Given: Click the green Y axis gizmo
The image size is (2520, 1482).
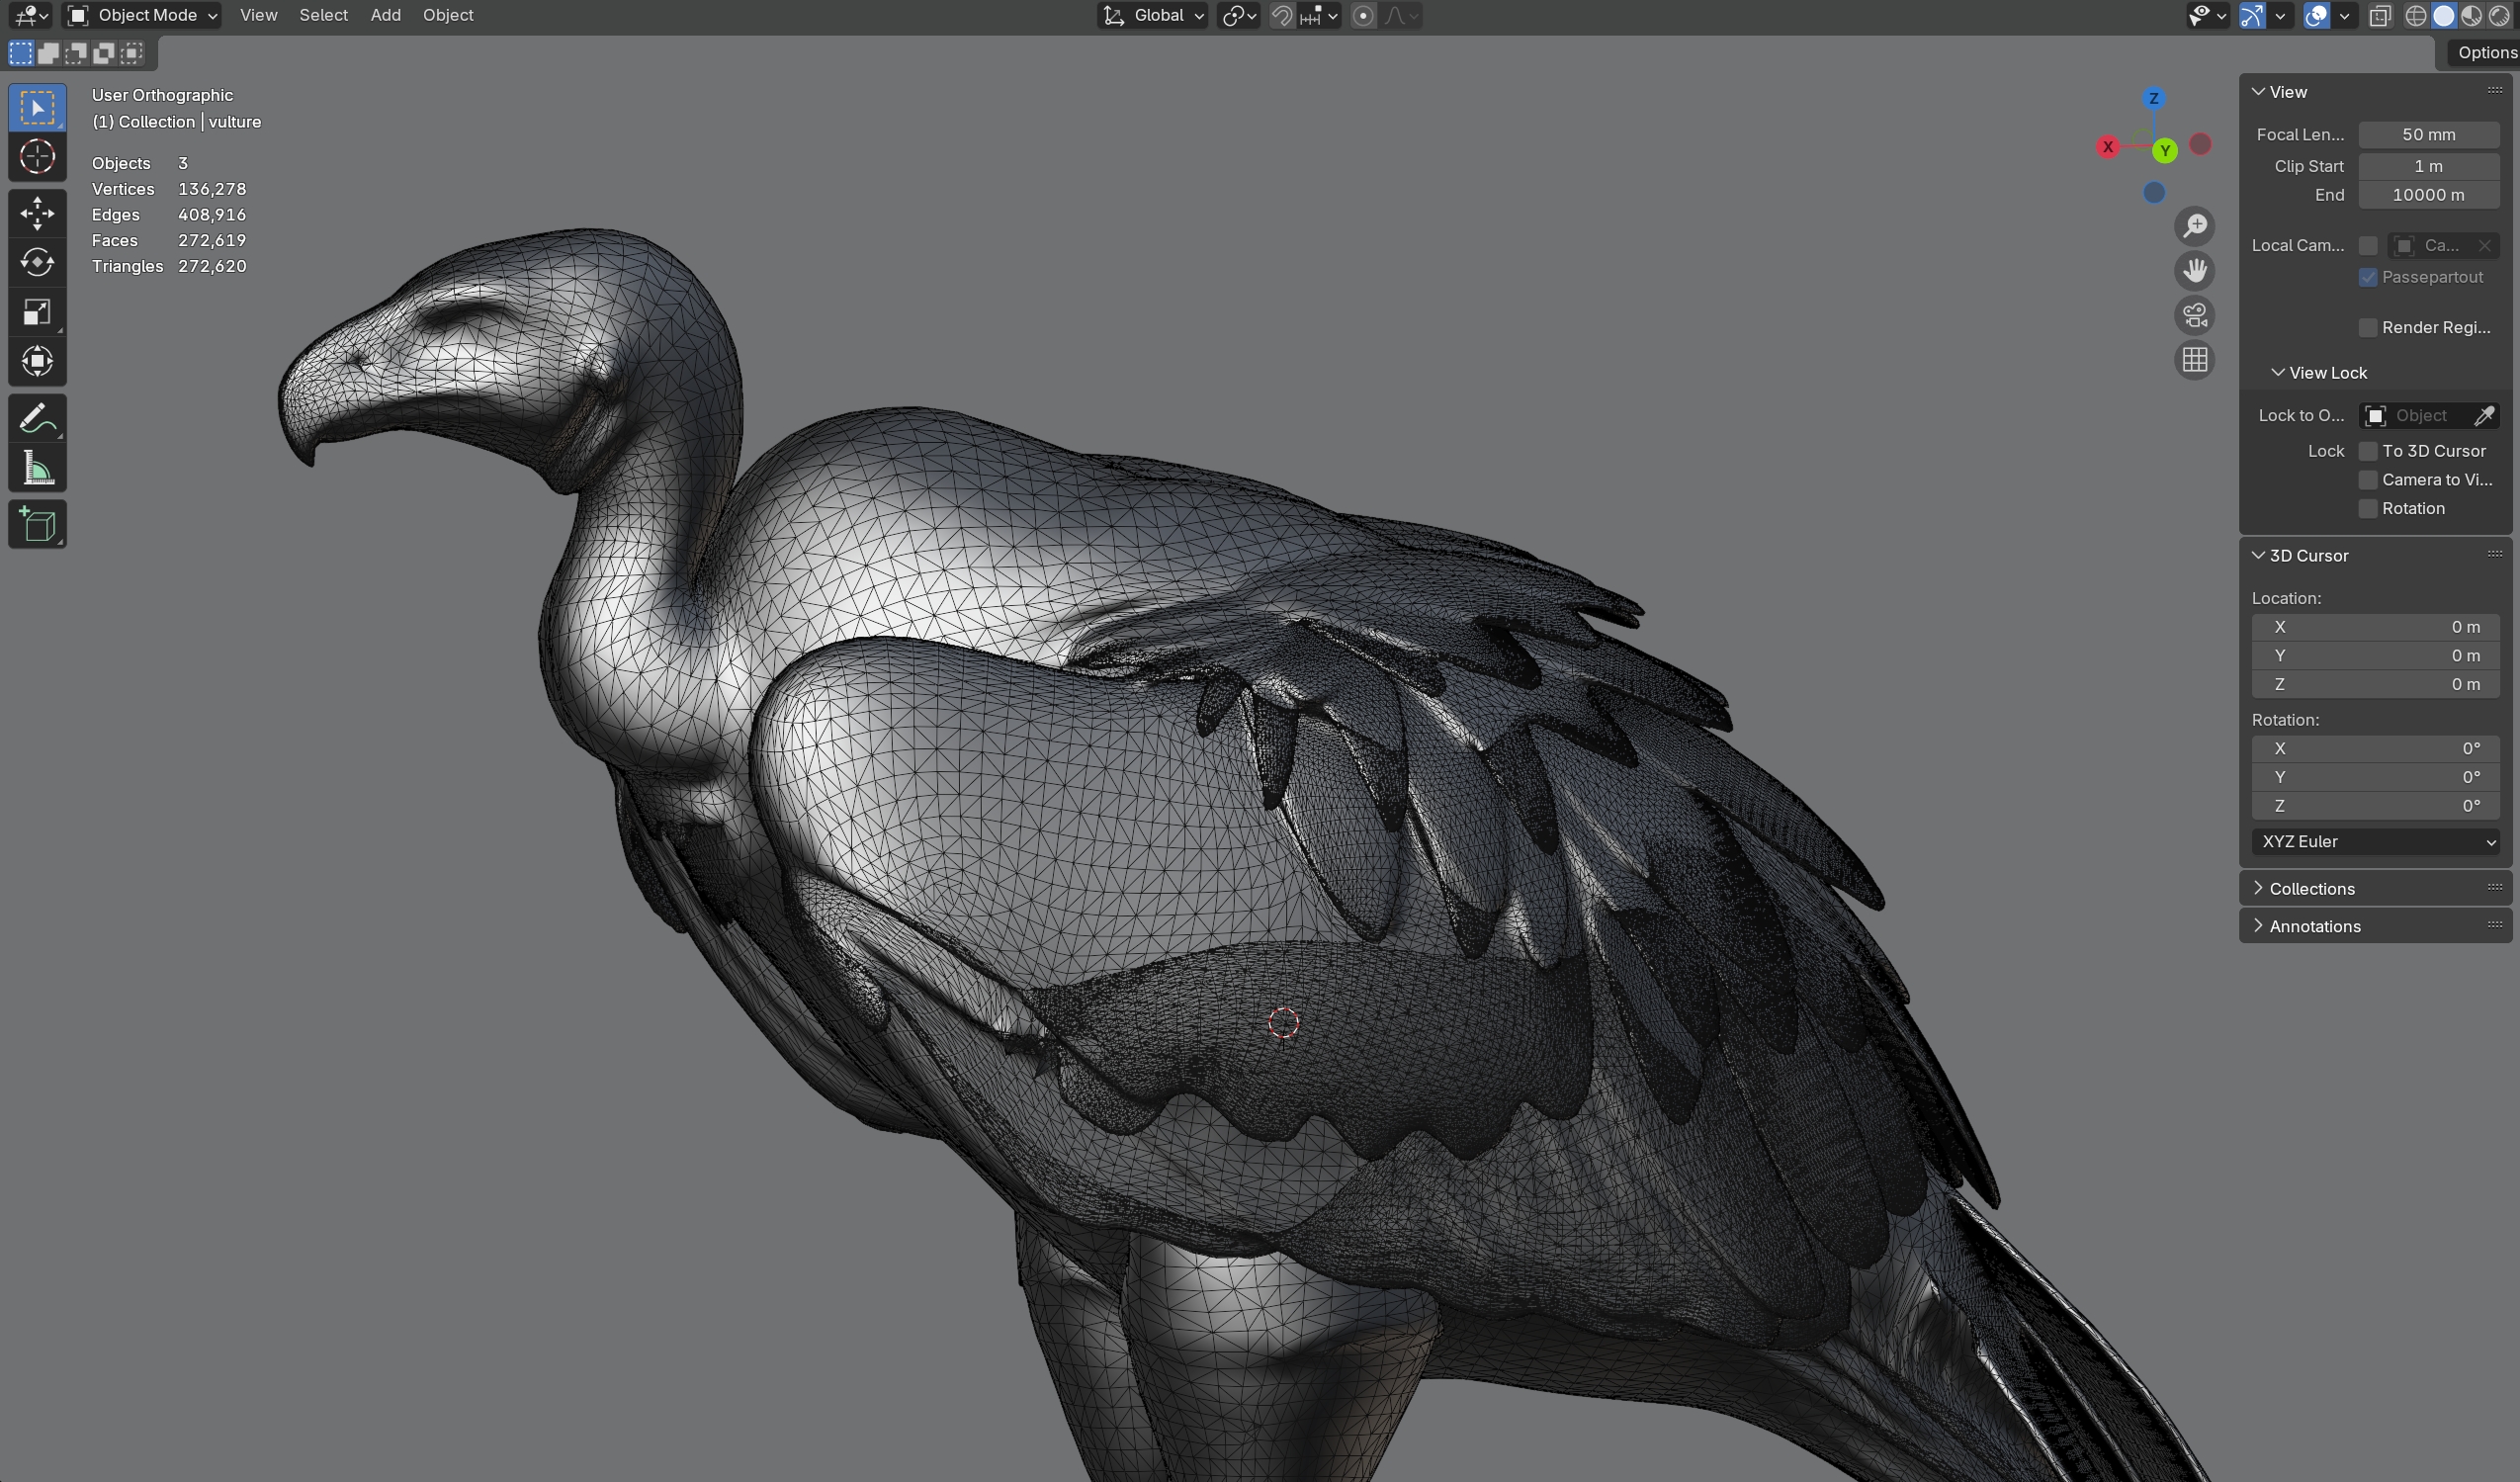Looking at the screenshot, I should pyautogui.click(x=2165, y=151).
